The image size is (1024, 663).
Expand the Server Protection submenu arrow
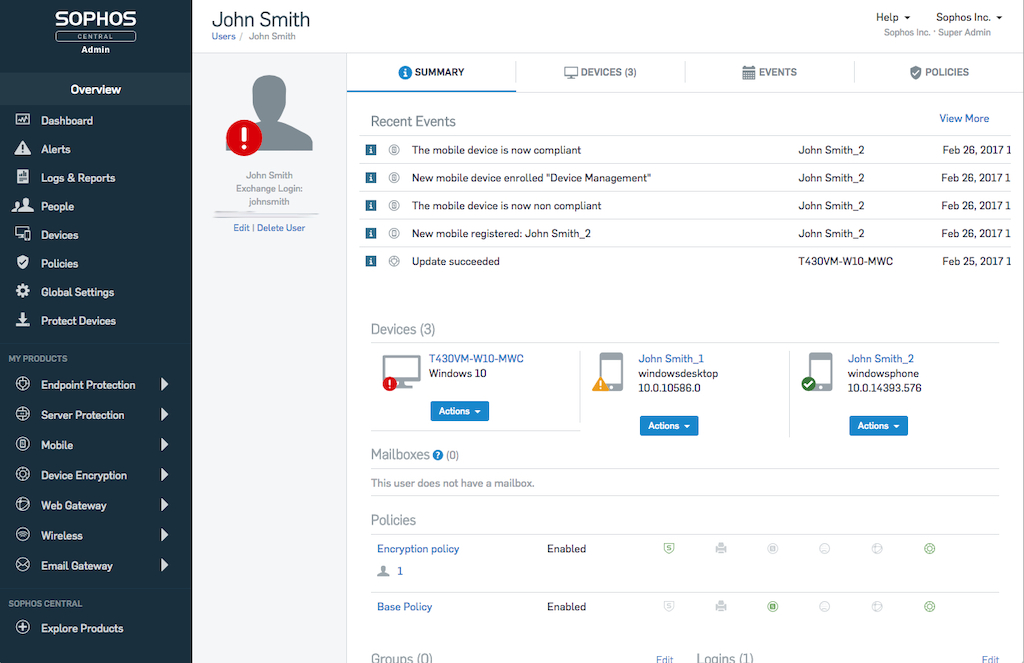165,414
